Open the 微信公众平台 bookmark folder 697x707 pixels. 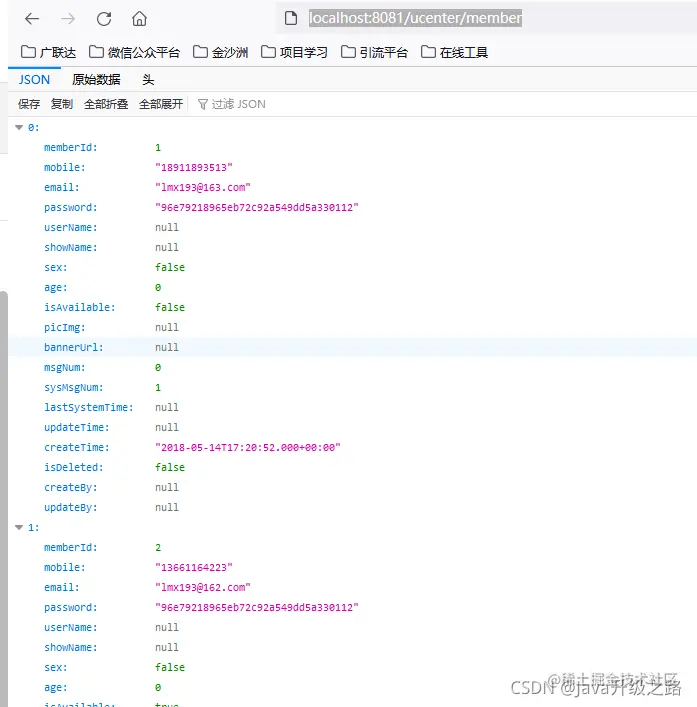[134, 52]
